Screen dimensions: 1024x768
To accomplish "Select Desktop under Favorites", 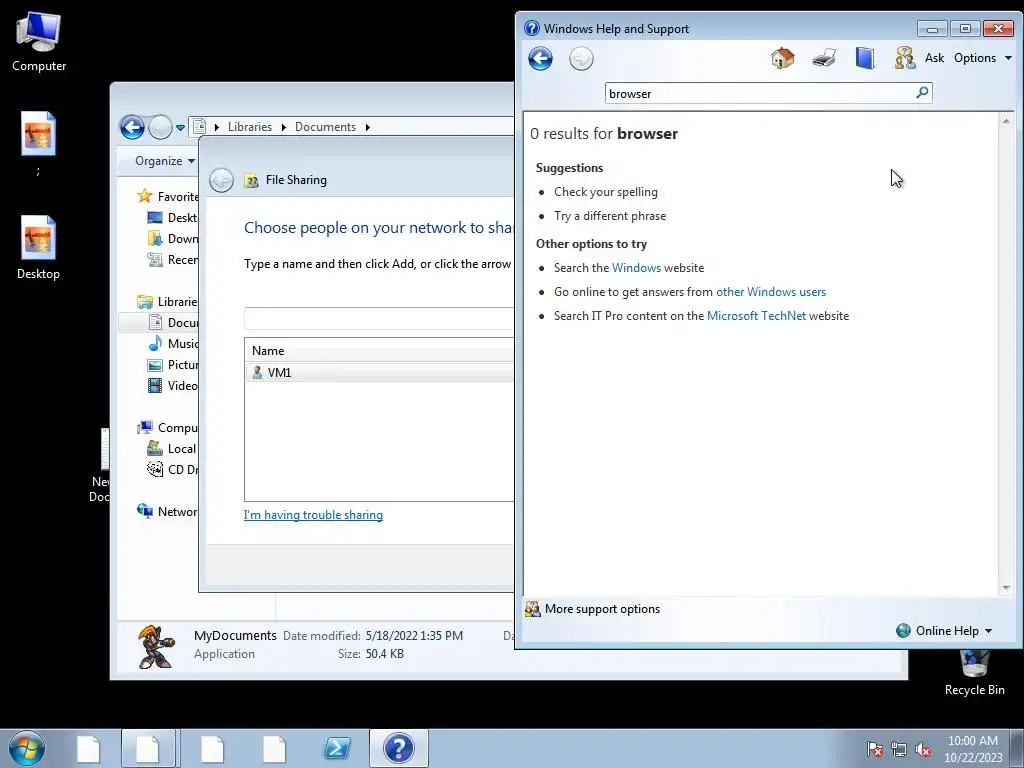I will pyautogui.click(x=172, y=217).
